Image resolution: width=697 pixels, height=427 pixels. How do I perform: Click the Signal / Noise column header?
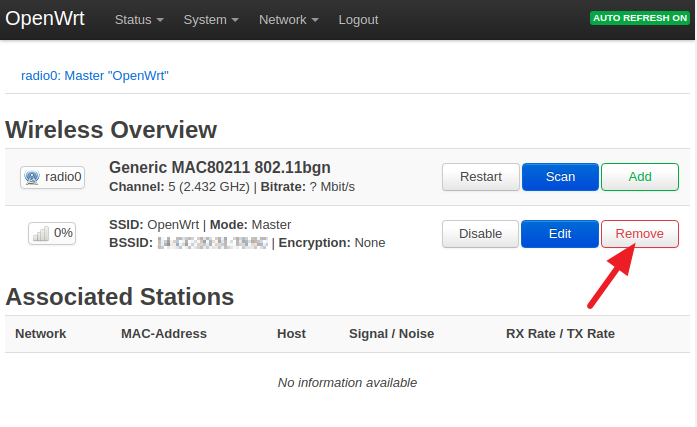391,334
